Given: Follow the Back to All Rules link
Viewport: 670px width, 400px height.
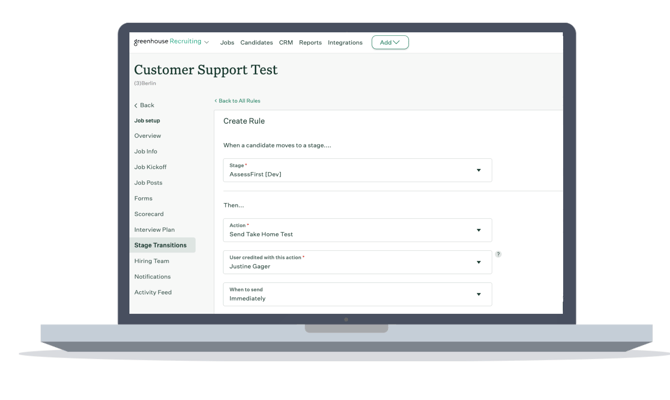Looking at the screenshot, I should (237, 101).
